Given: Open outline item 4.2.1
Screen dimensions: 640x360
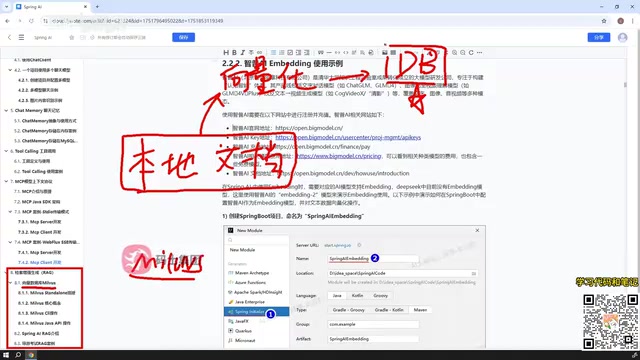Looking at the screenshot, I should pos(44,80).
